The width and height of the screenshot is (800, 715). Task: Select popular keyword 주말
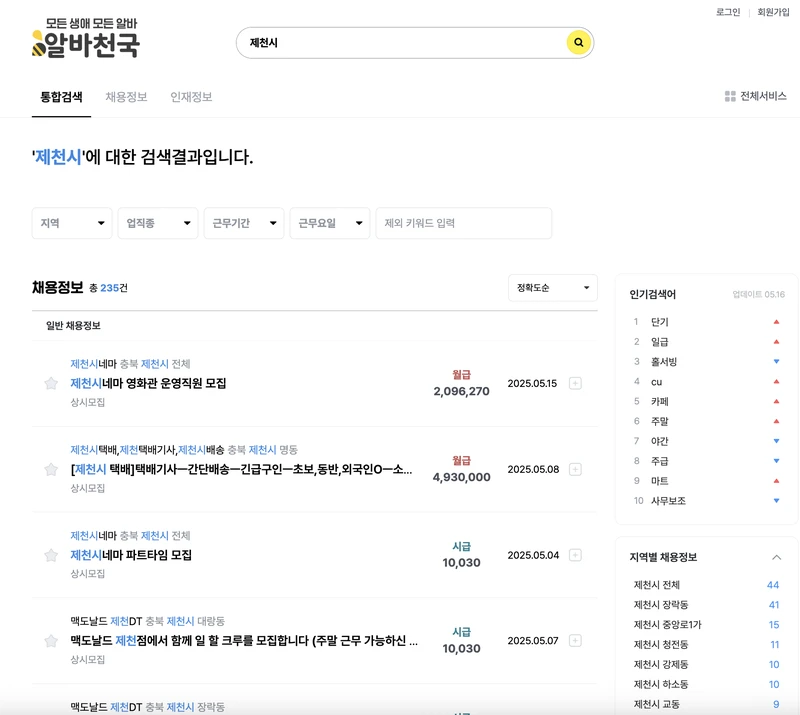point(660,422)
